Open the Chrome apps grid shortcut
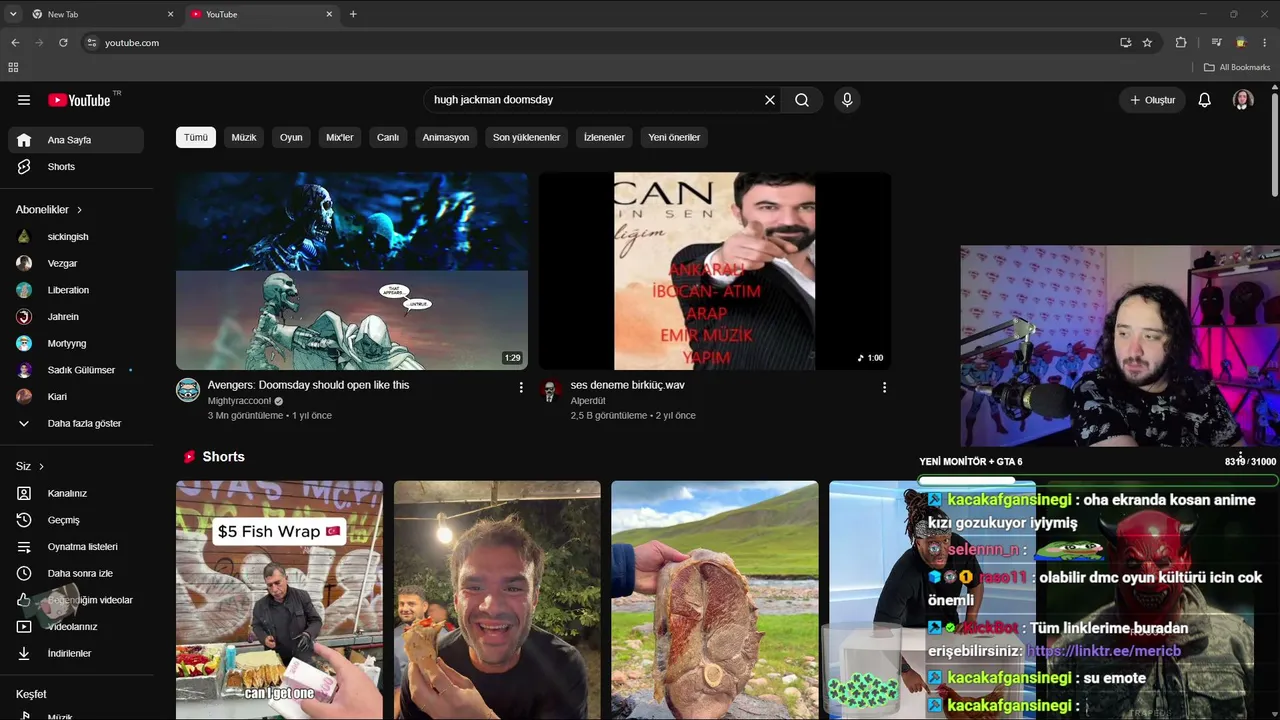This screenshot has width=1280, height=720. pyautogui.click(x=13, y=67)
